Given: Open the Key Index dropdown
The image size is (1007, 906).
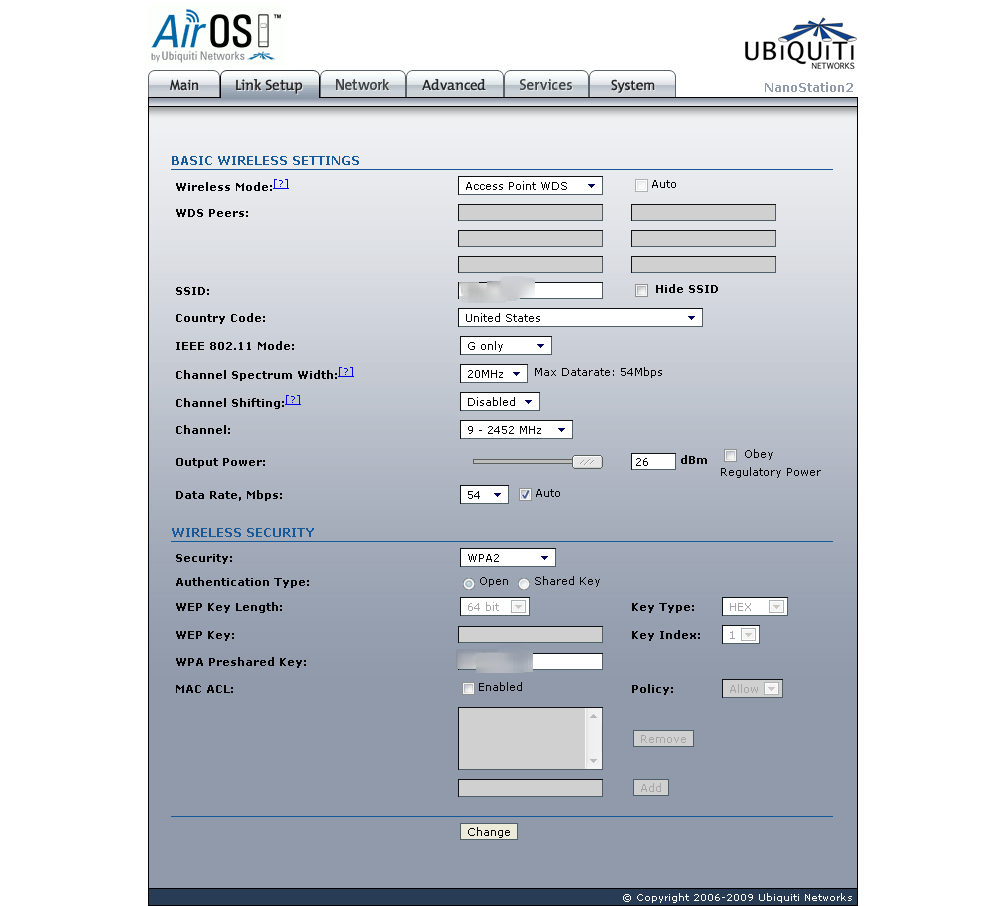Looking at the screenshot, I should coord(740,635).
